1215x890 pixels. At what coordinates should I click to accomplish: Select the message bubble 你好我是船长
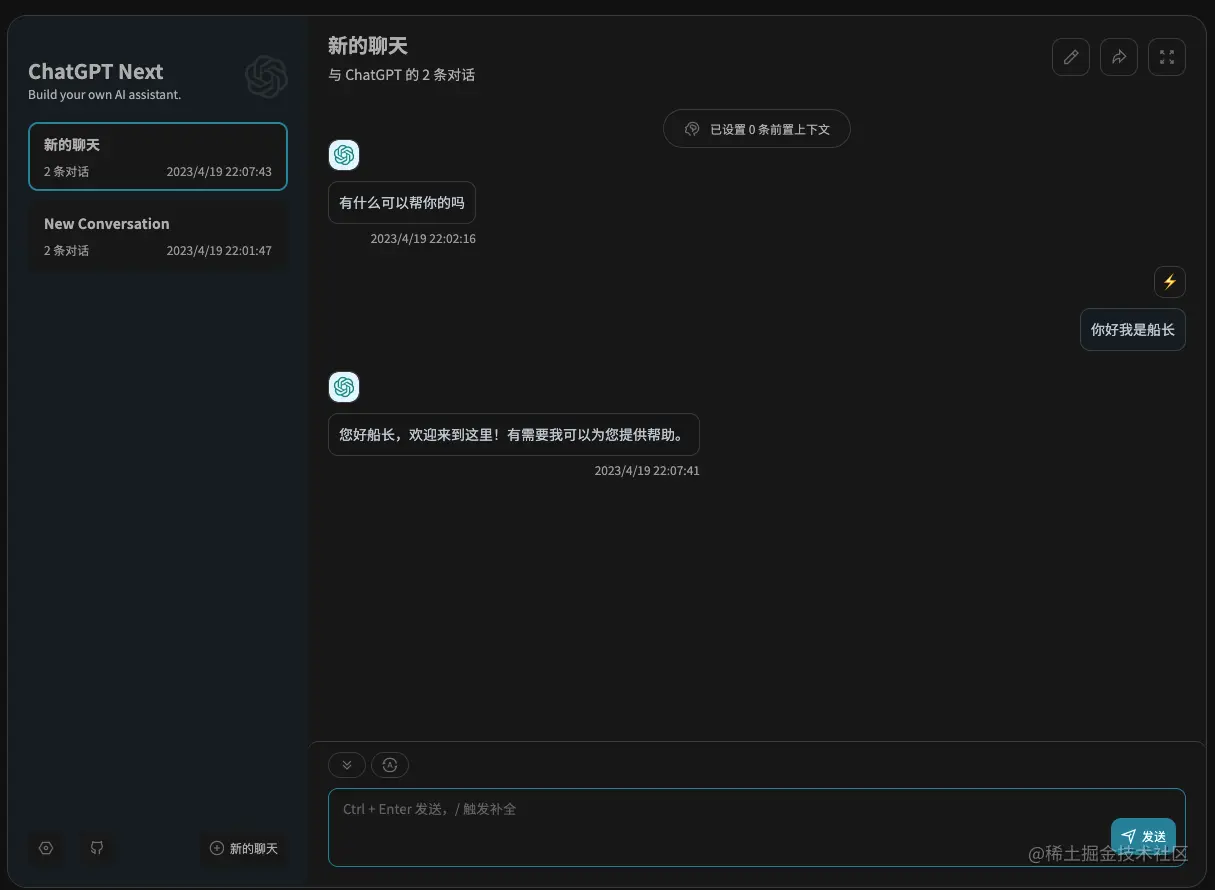click(x=1133, y=329)
